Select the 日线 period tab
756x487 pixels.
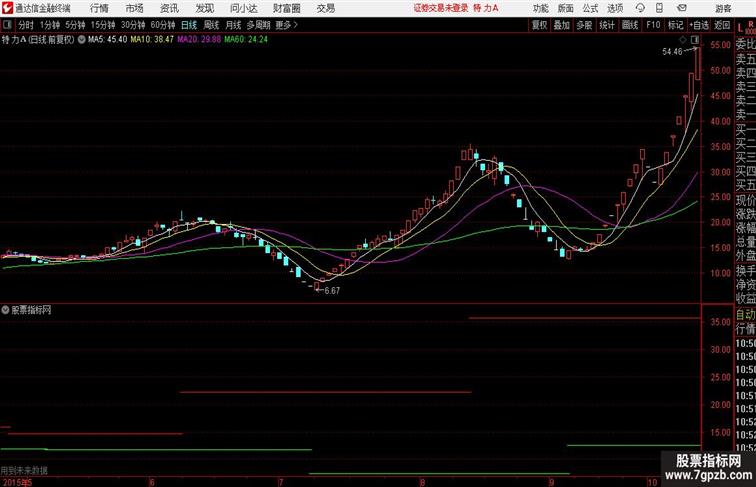click(189, 25)
